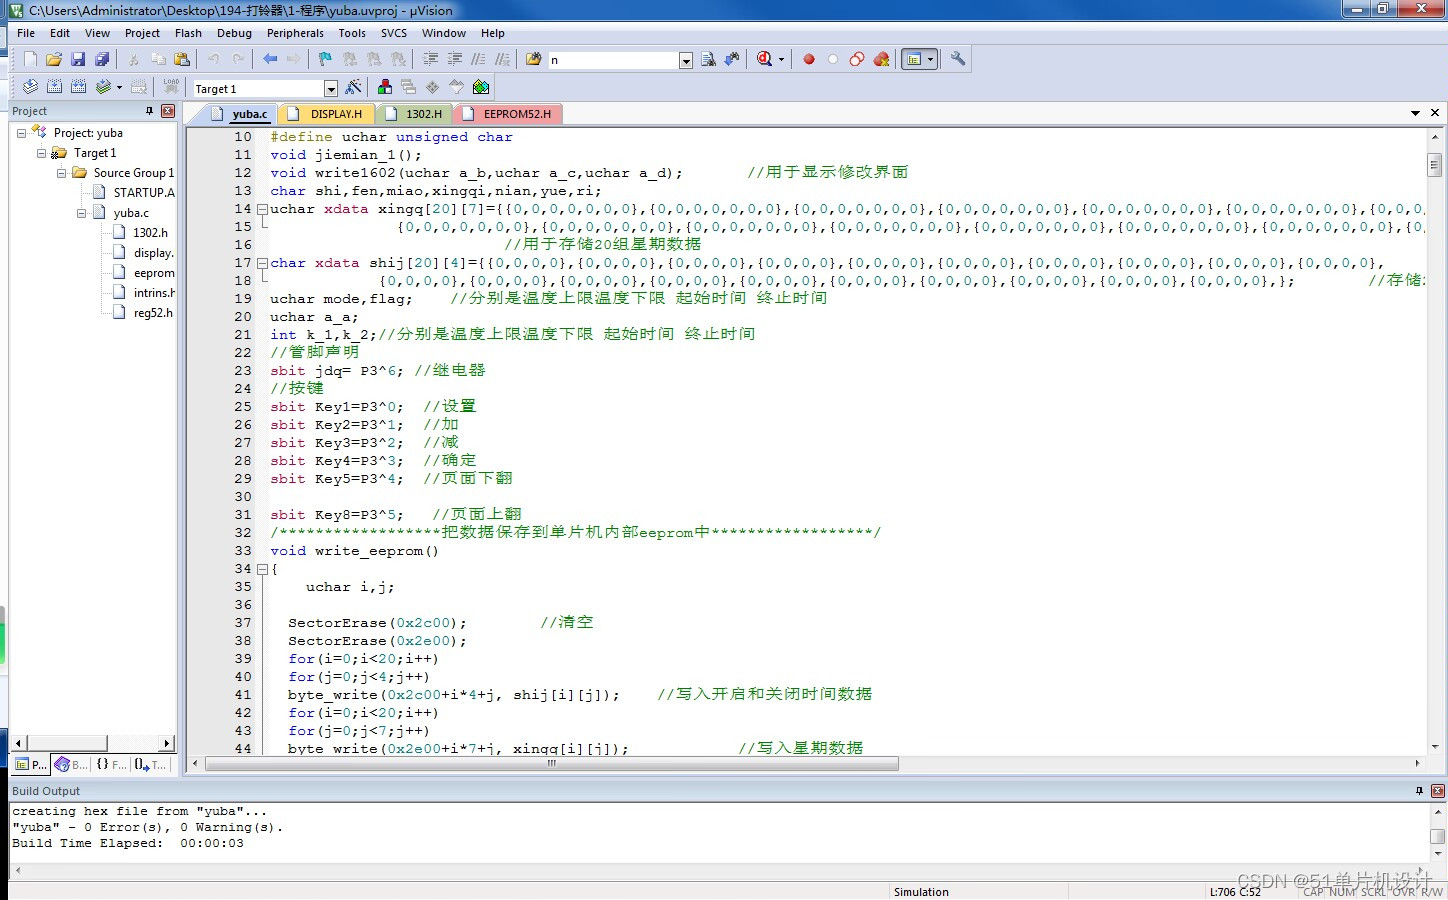Open a file using the folder icon

coord(54,59)
